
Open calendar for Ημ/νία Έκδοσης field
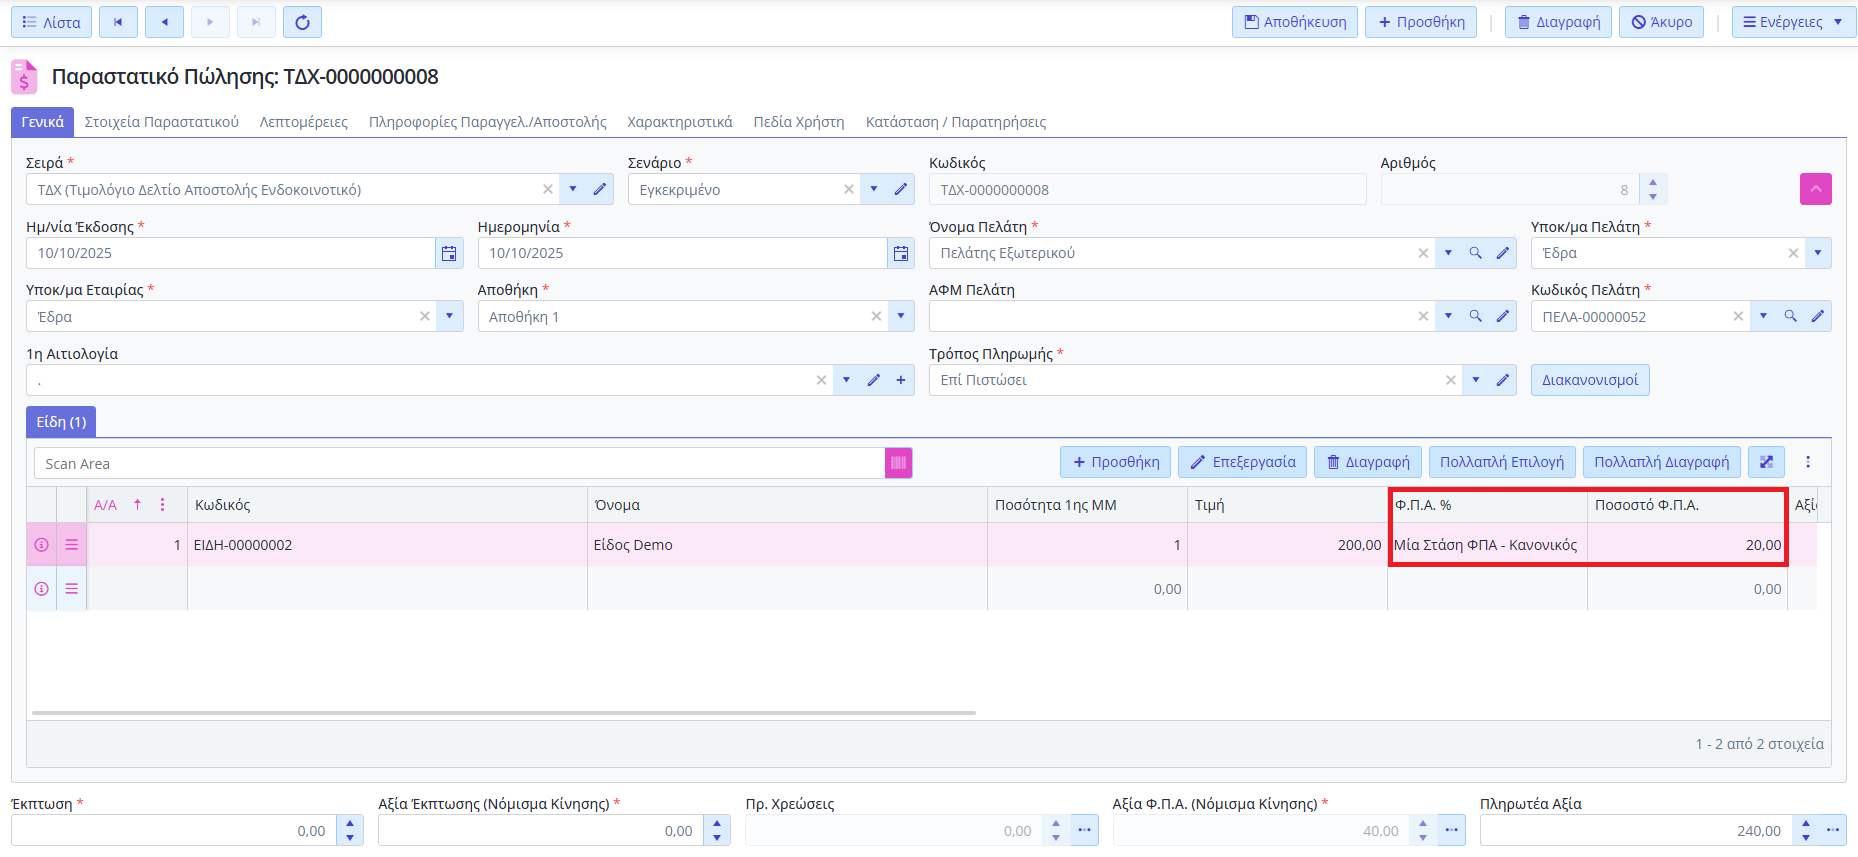coord(449,253)
